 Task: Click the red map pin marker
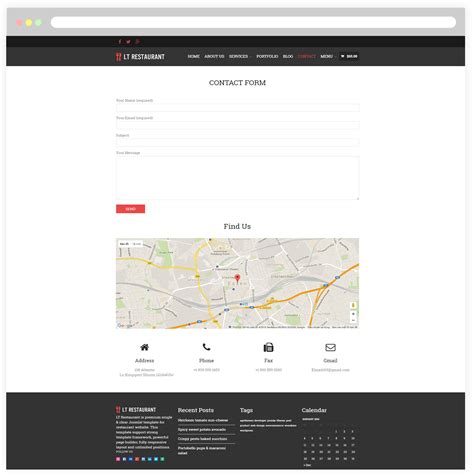pos(237,278)
